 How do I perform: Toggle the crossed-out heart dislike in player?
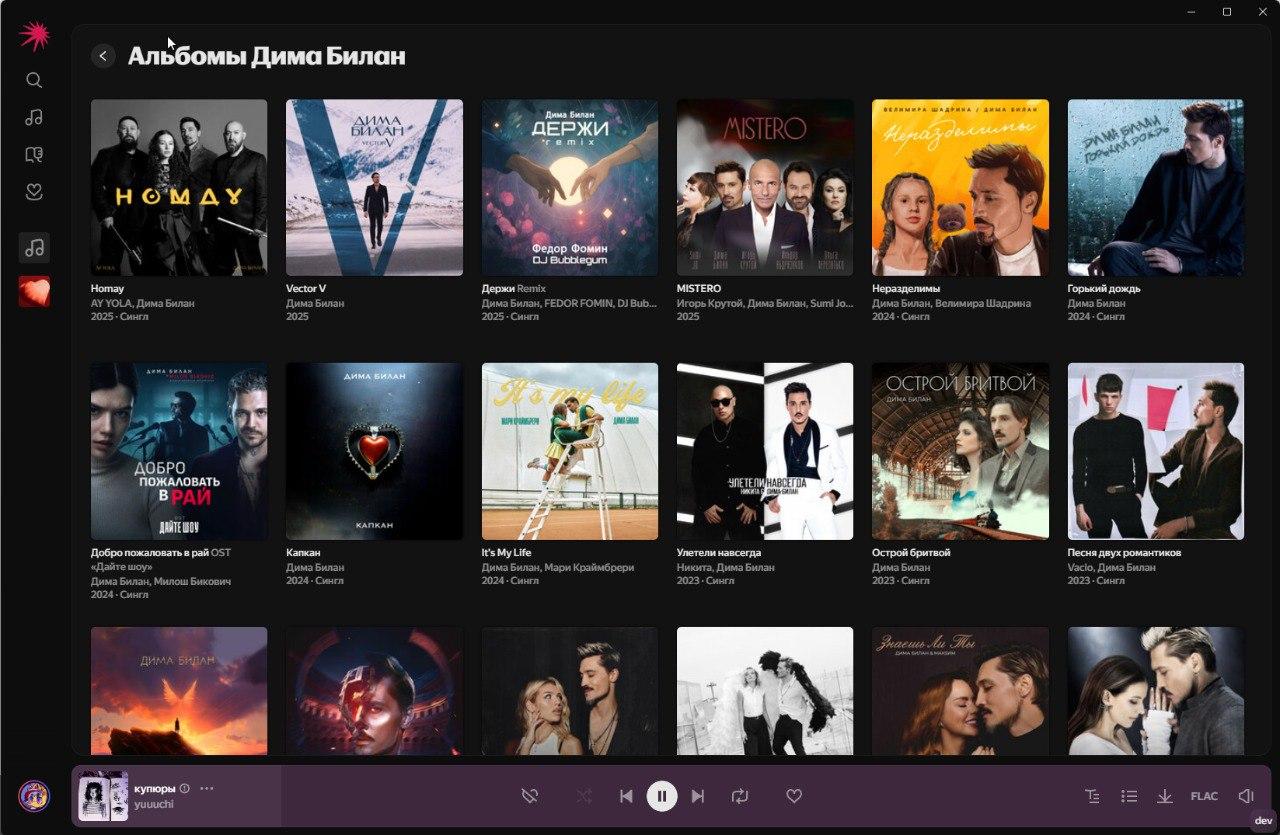530,796
